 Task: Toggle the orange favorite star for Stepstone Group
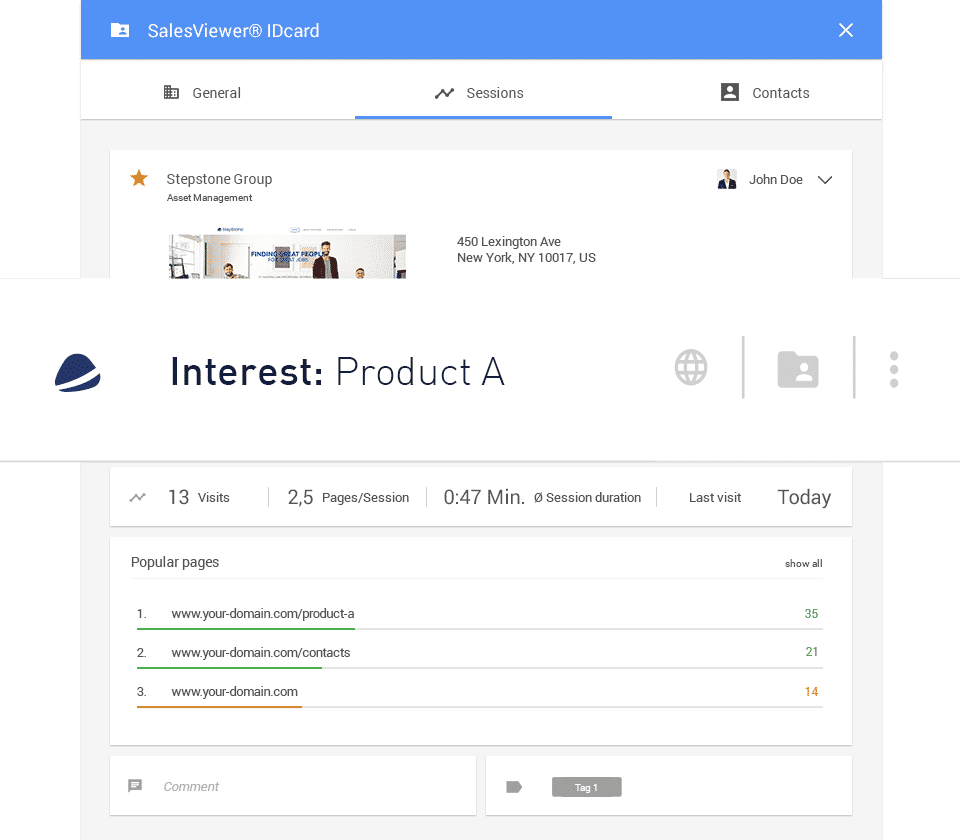point(139,178)
